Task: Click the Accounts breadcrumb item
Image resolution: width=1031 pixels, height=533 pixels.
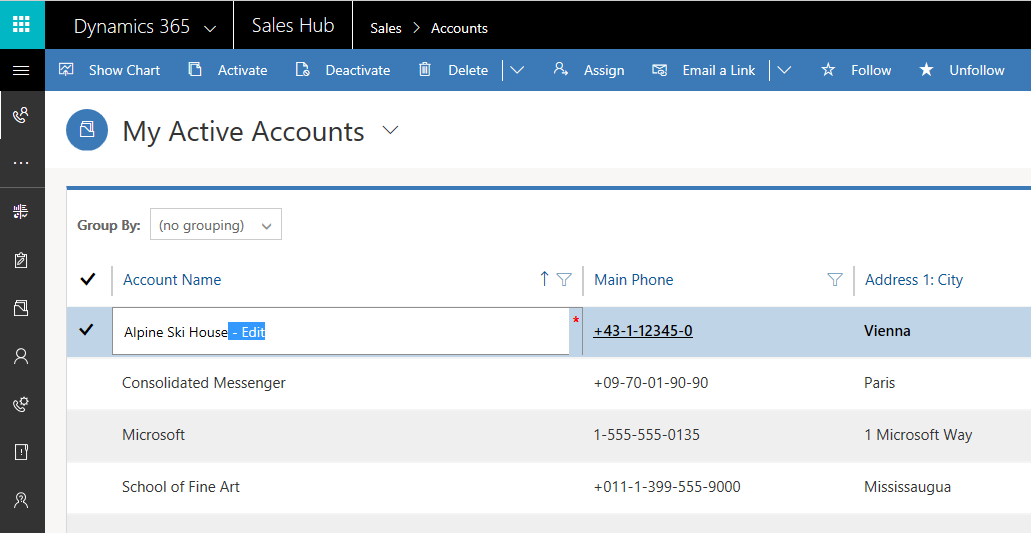Action: click(x=460, y=28)
